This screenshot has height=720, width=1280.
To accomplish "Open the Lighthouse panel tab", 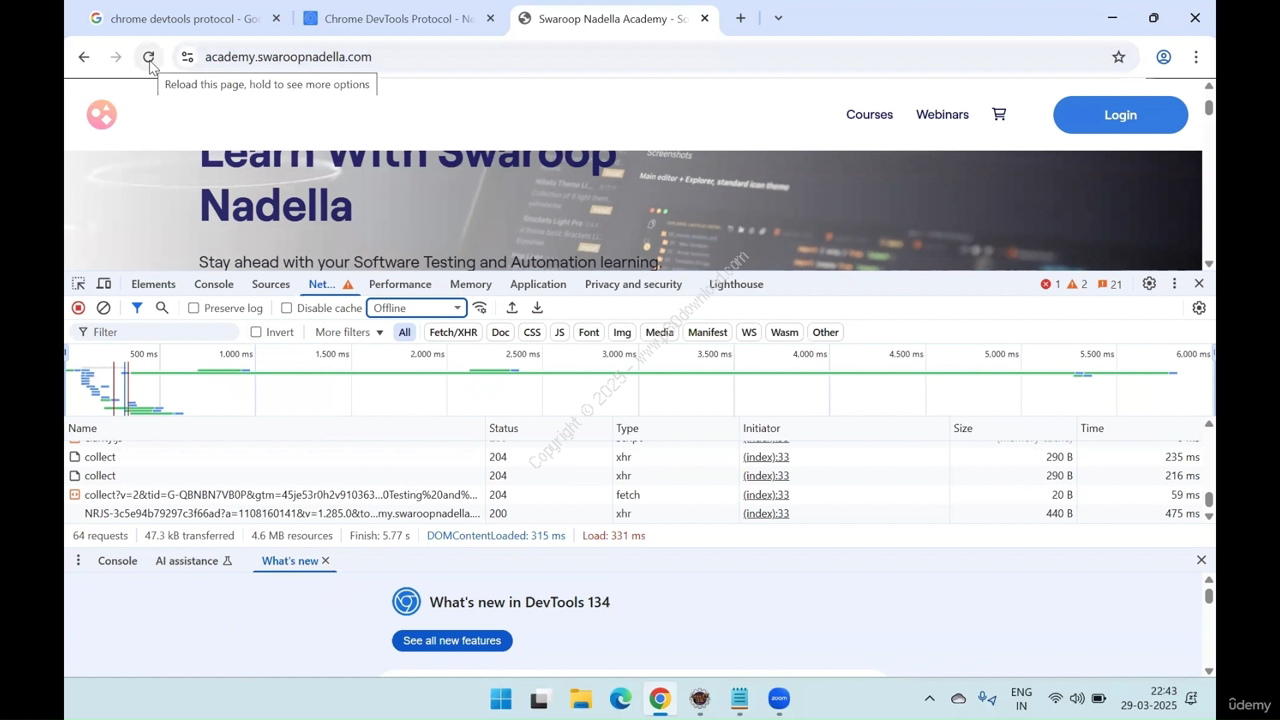I will [x=736, y=284].
